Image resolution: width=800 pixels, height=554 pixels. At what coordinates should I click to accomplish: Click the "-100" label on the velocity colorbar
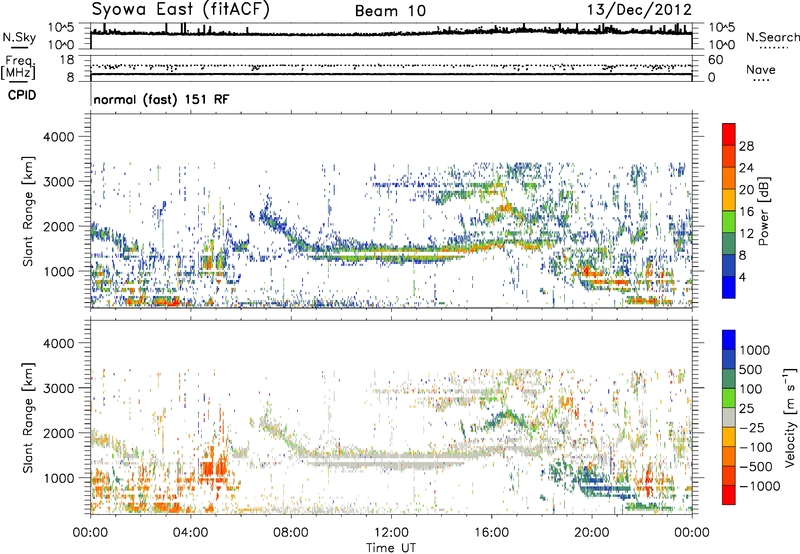point(756,447)
